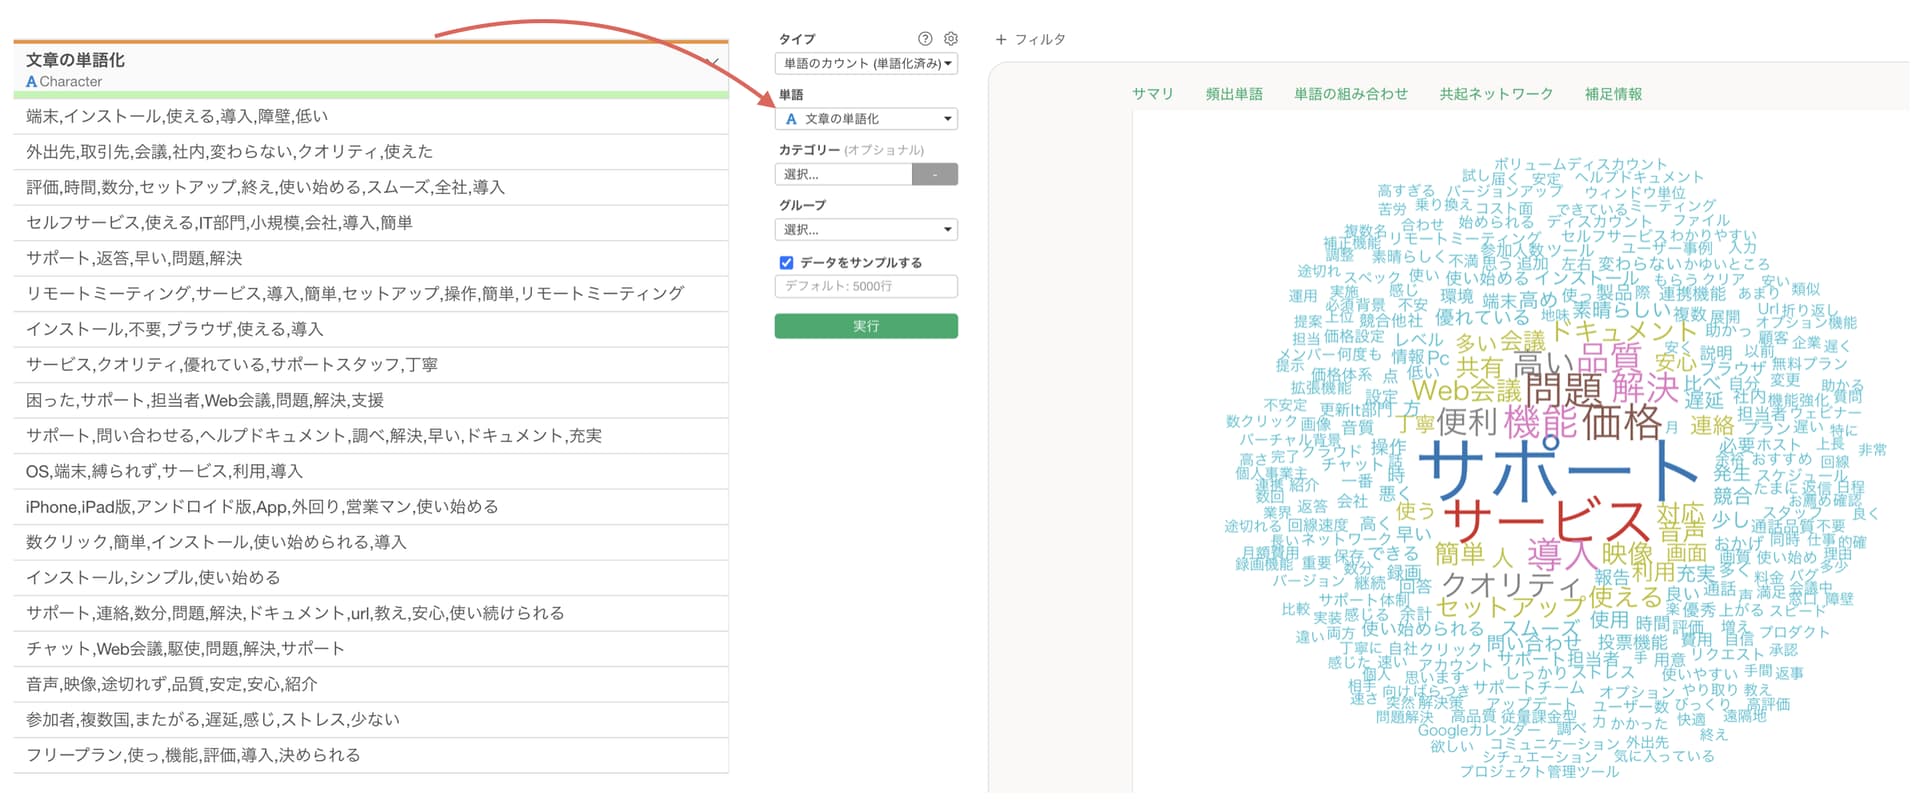Open the help question mark icon
This screenshot has height=809, width=1920.
(925, 39)
